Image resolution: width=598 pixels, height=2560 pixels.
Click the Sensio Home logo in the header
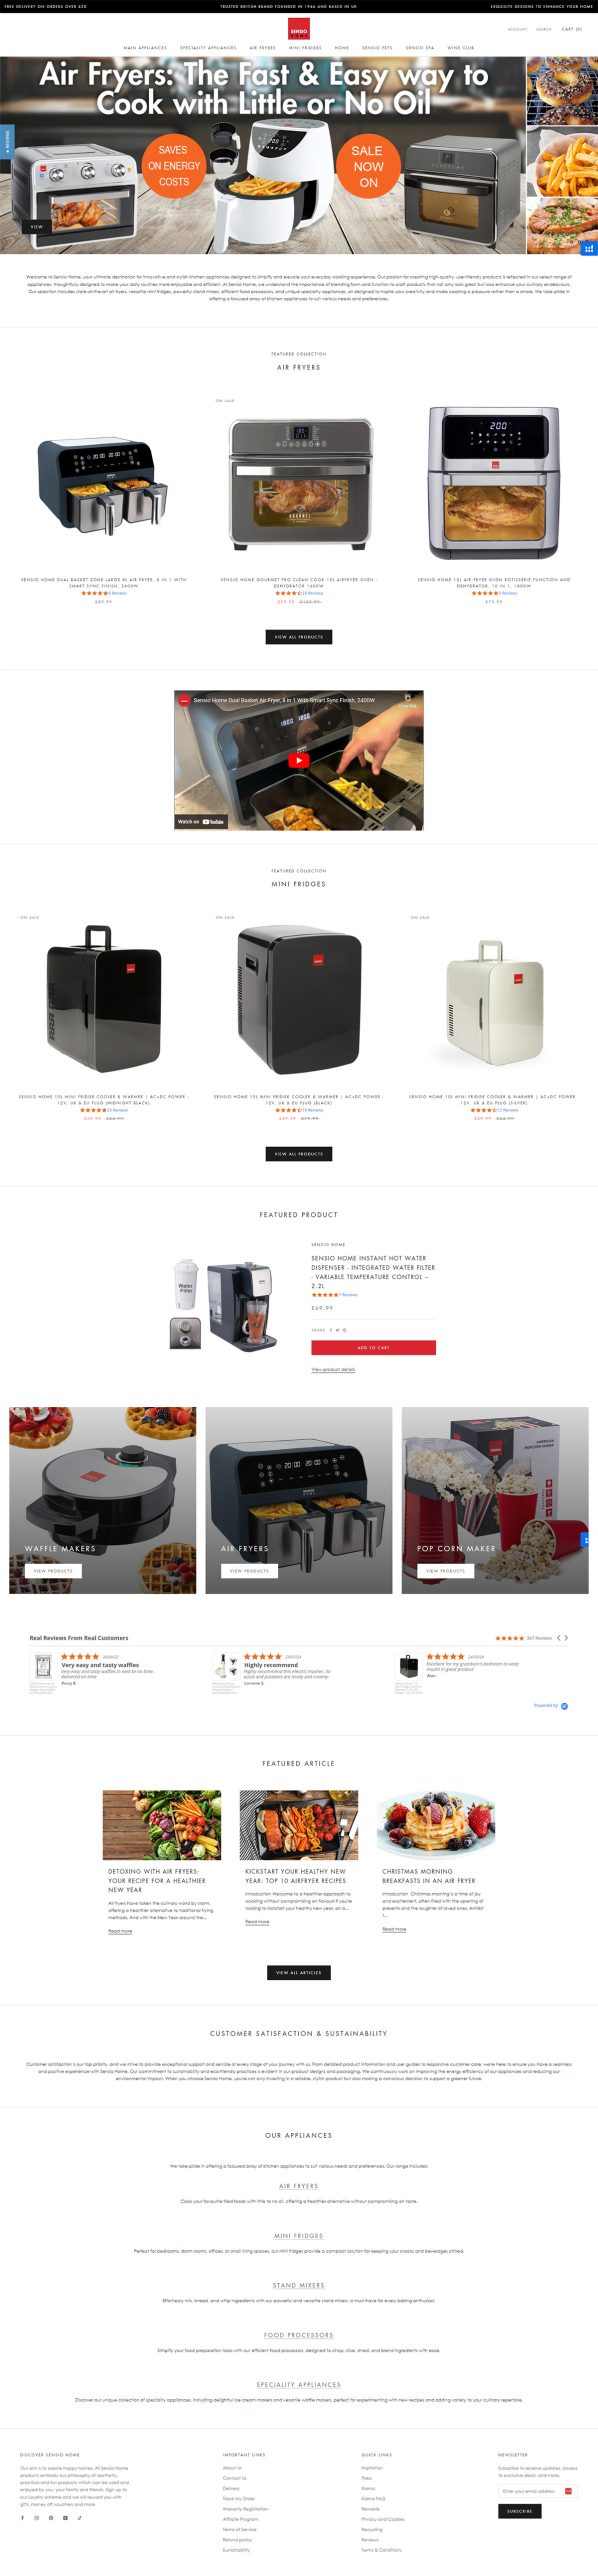(x=299, y=29)
